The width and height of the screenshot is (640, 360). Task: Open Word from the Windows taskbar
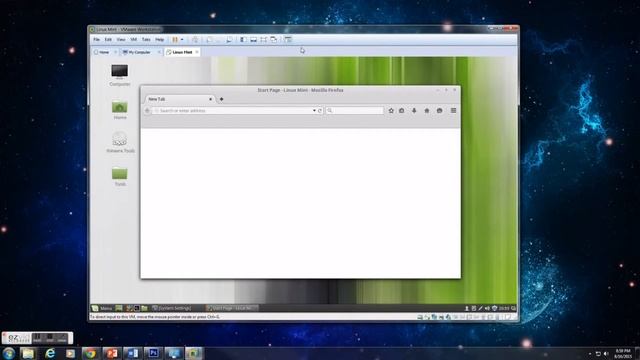point(132,353)
